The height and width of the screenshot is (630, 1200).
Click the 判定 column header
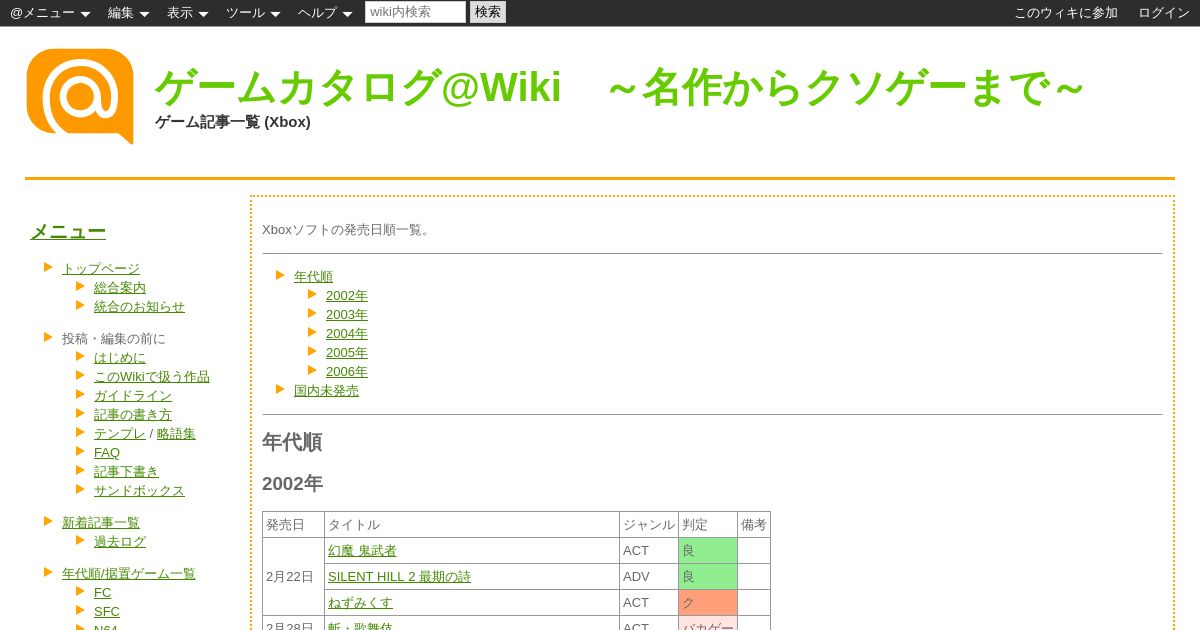[x=708, y=524]
